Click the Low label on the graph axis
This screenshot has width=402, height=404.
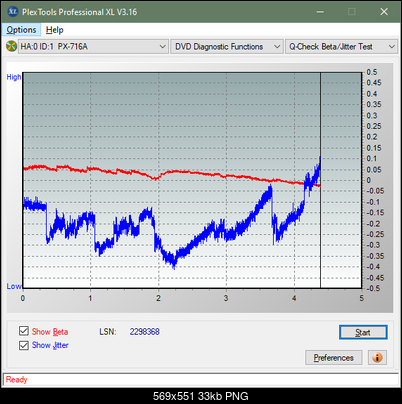tap(14, 286)
